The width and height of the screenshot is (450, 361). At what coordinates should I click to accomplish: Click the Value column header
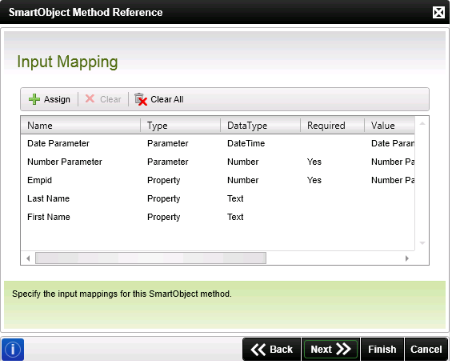click(x=389, y=126)
